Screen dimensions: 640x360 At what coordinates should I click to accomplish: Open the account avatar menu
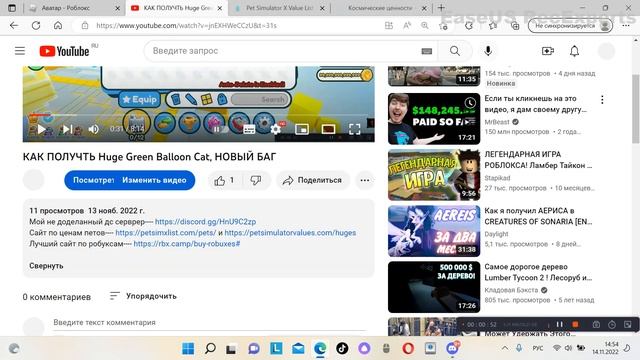tap(606, 51)
